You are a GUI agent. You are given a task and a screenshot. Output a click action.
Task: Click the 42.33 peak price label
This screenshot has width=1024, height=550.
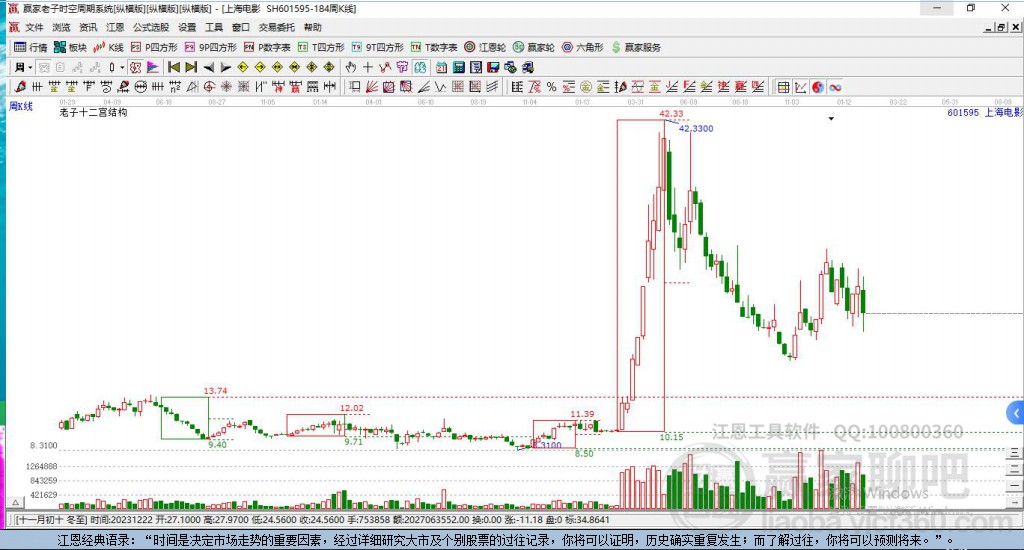point(671,114)
